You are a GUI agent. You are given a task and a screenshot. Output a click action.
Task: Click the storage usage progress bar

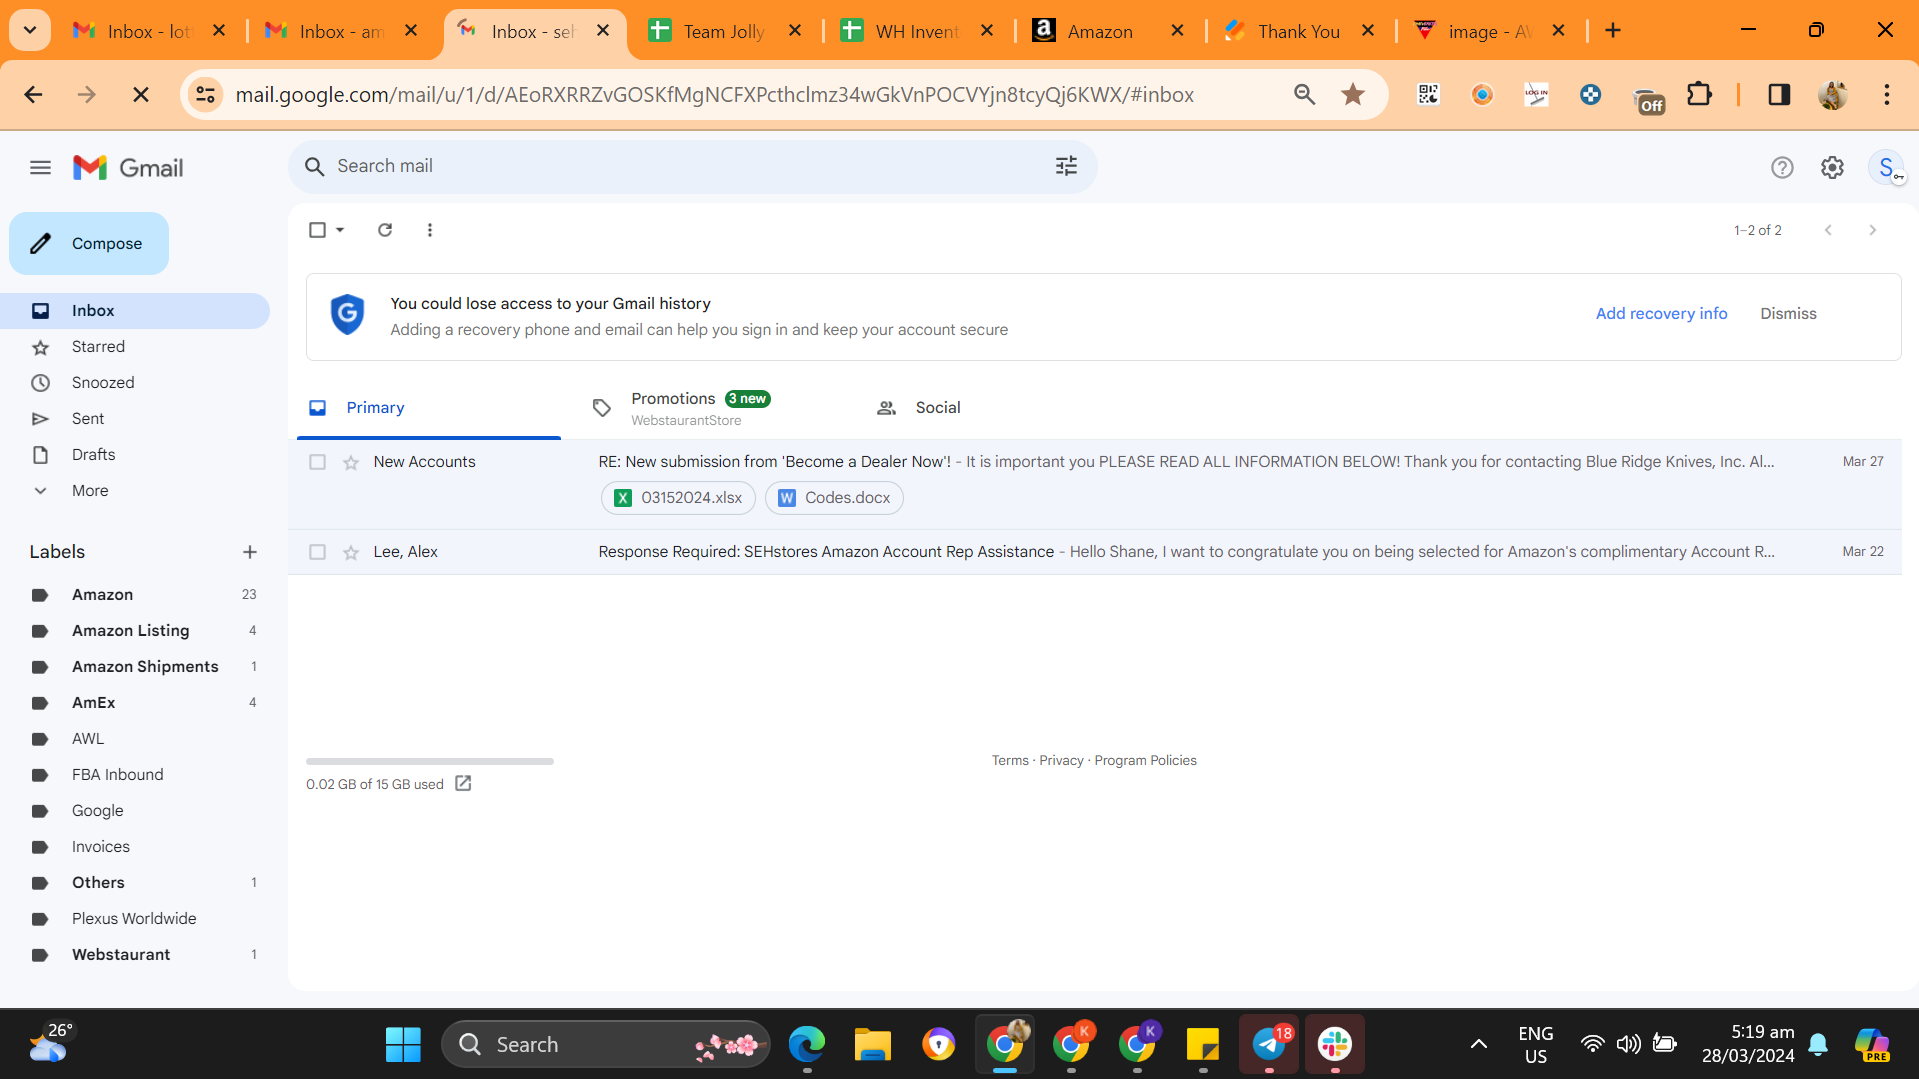click(430, 762)
